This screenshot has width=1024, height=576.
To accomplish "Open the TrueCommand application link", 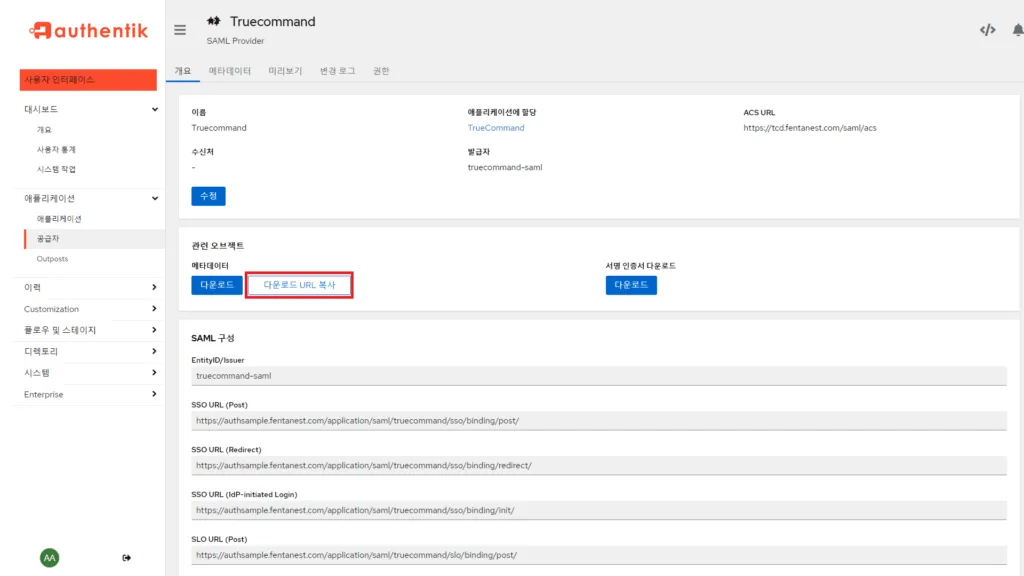I will (496, 127).
